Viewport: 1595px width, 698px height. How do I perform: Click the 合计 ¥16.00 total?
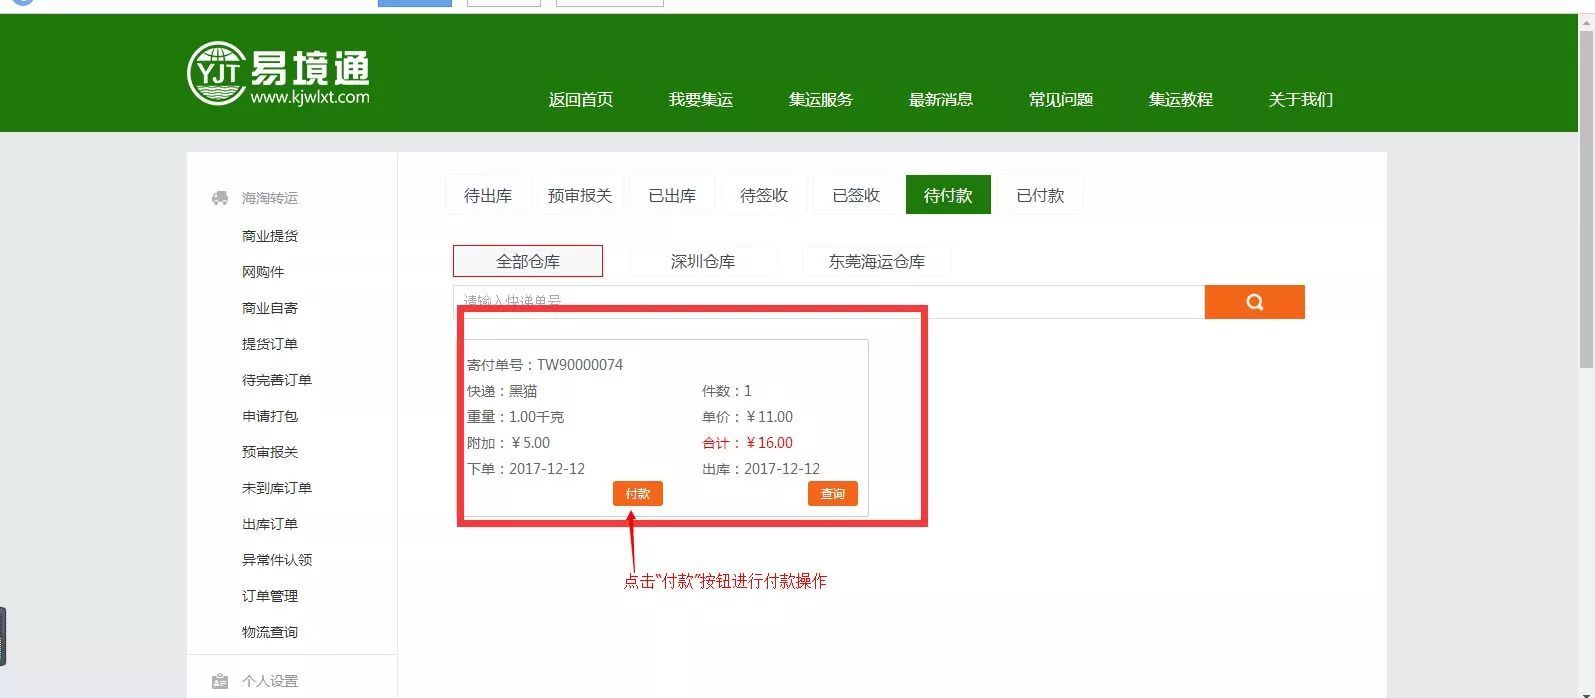(747, 443)
